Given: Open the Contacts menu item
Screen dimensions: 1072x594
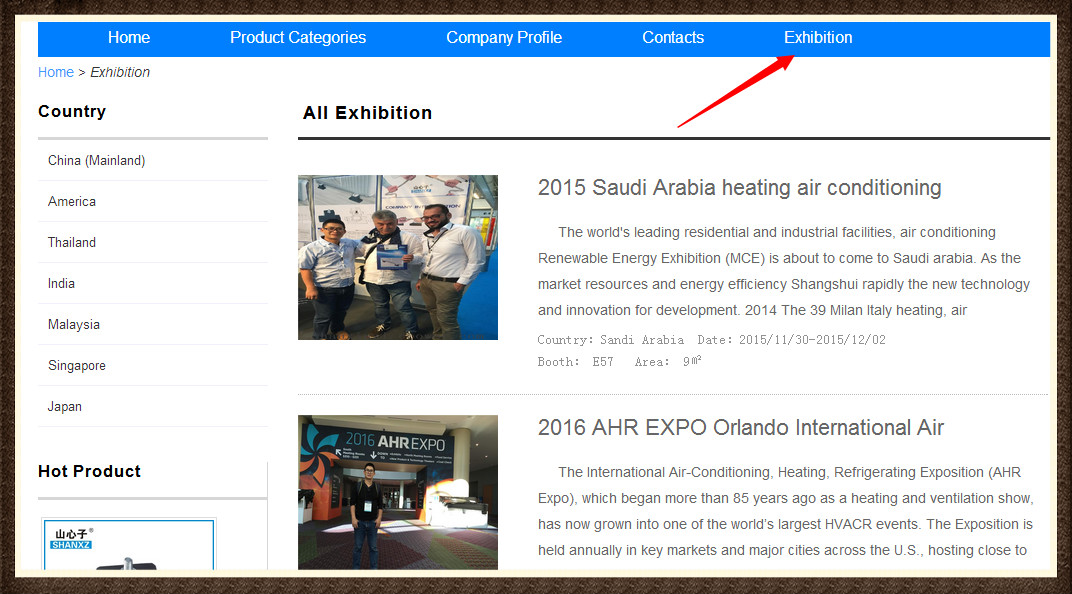Looking at the screenshot, I should 673,38.
